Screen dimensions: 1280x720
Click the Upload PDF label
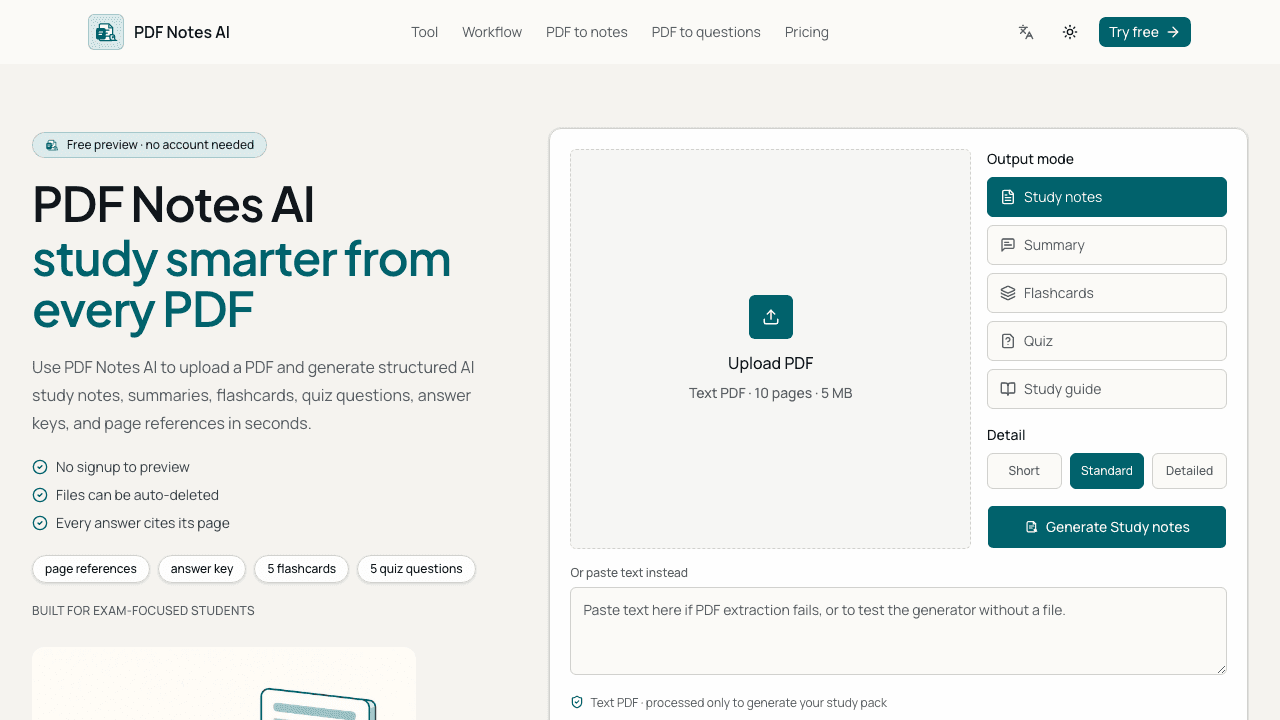[771, 363]
